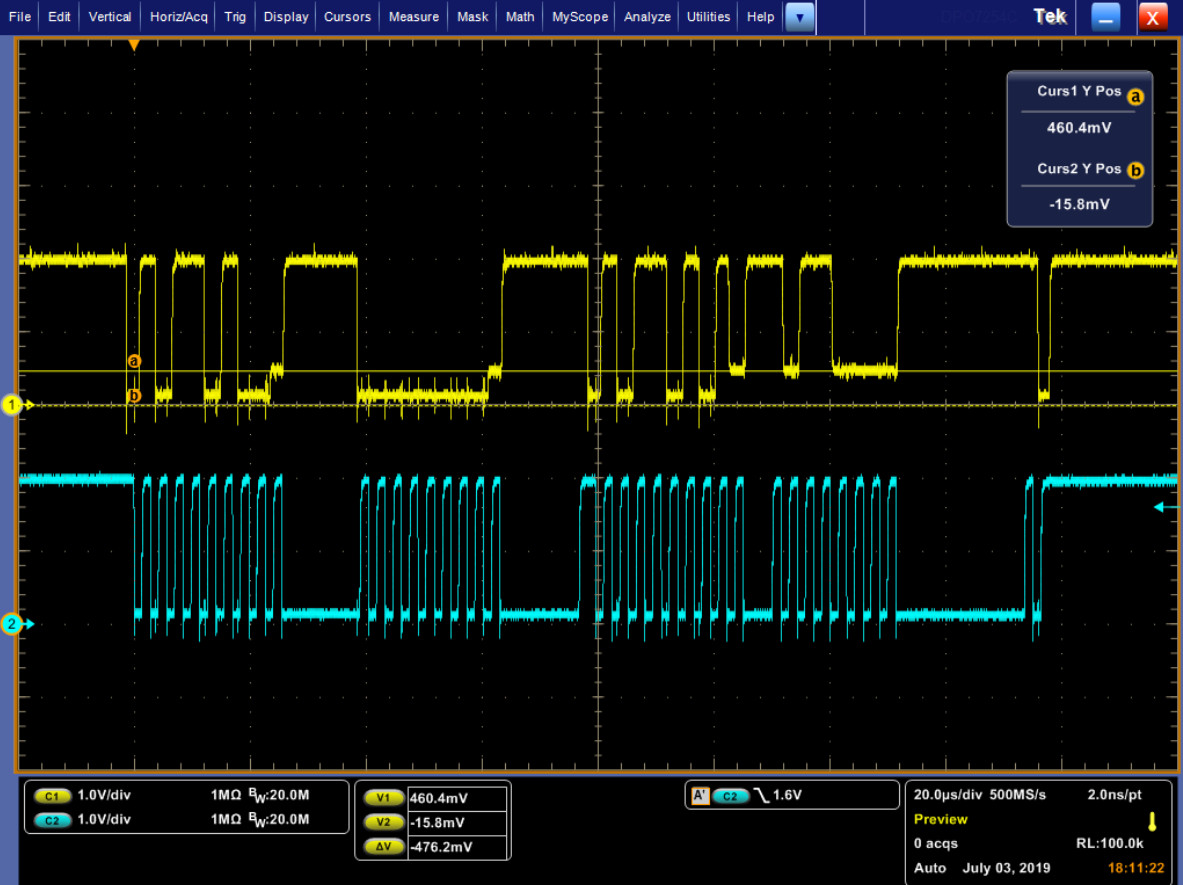Open the Horiz/Acq menu
Screen dimensions: 1183x885
(x=179, y=17)
